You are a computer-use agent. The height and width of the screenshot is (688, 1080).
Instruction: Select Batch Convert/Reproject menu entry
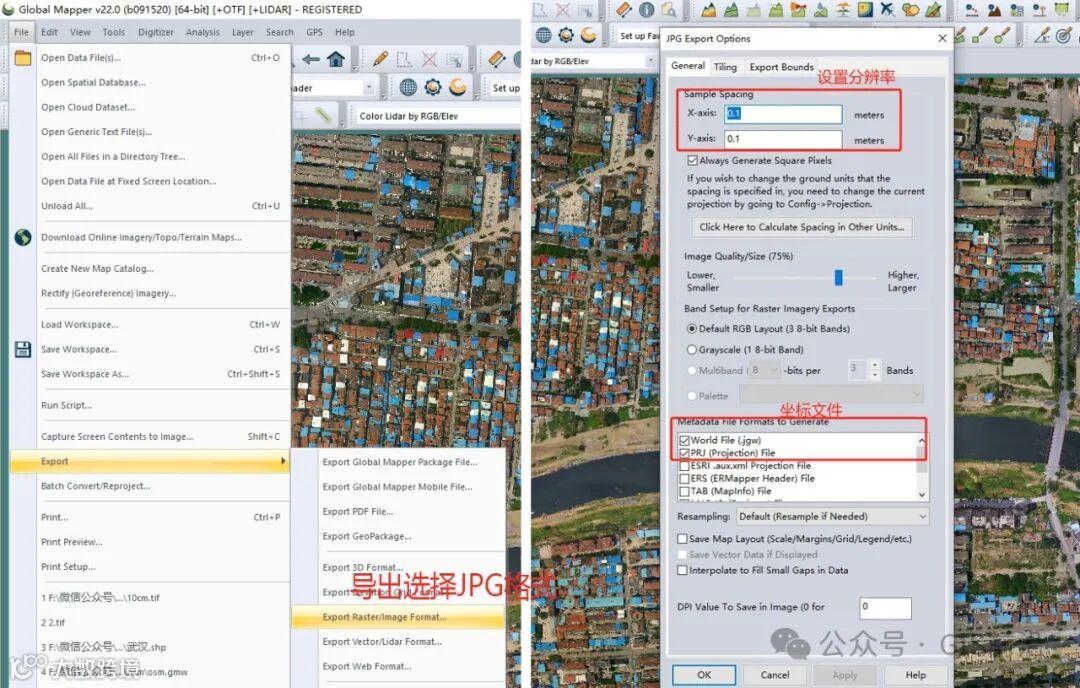96,486
